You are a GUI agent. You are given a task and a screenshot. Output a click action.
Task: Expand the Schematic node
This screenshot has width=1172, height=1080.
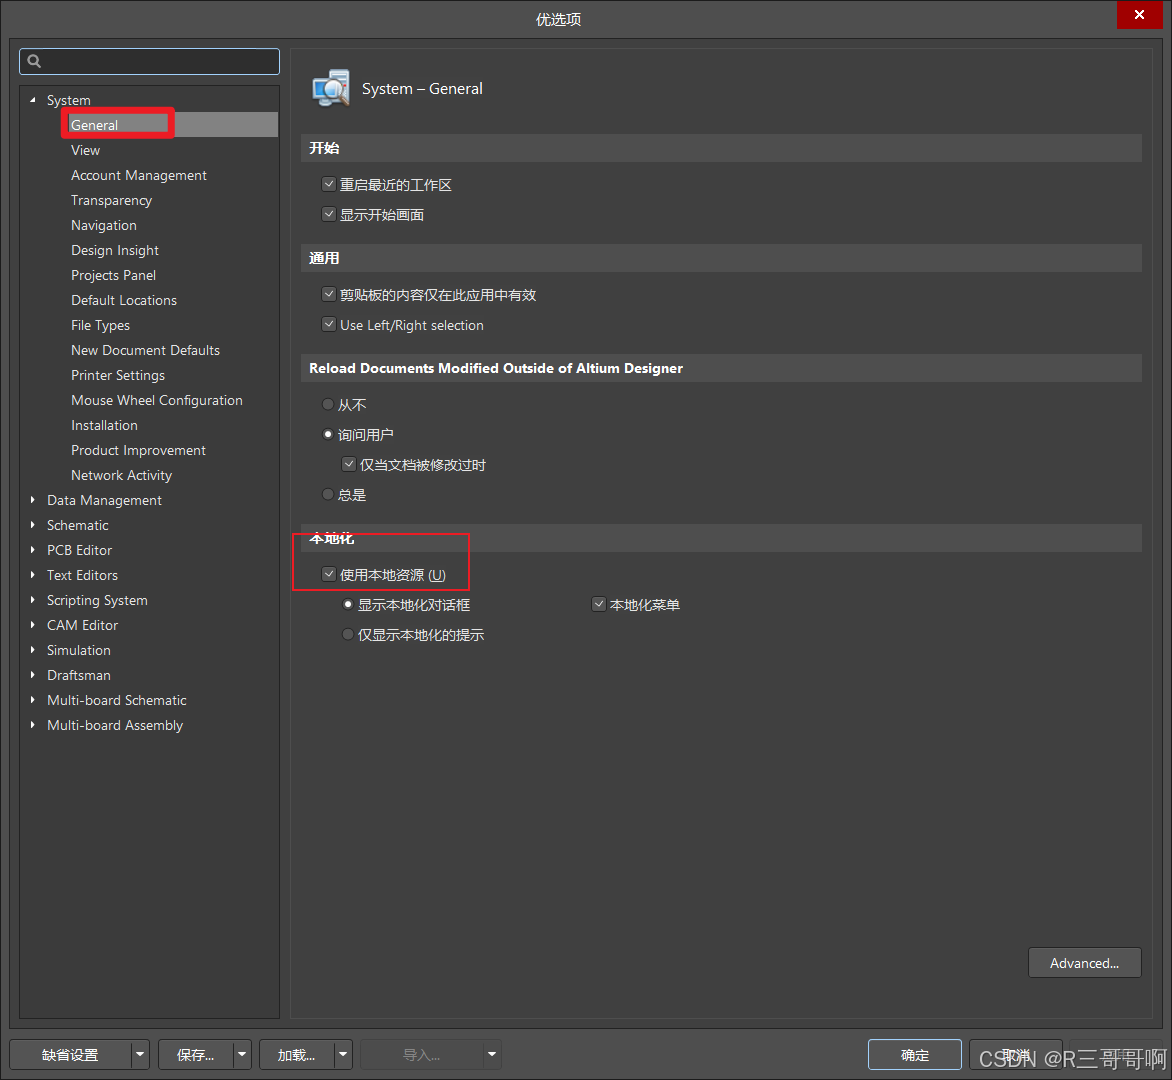click(32, 525)
